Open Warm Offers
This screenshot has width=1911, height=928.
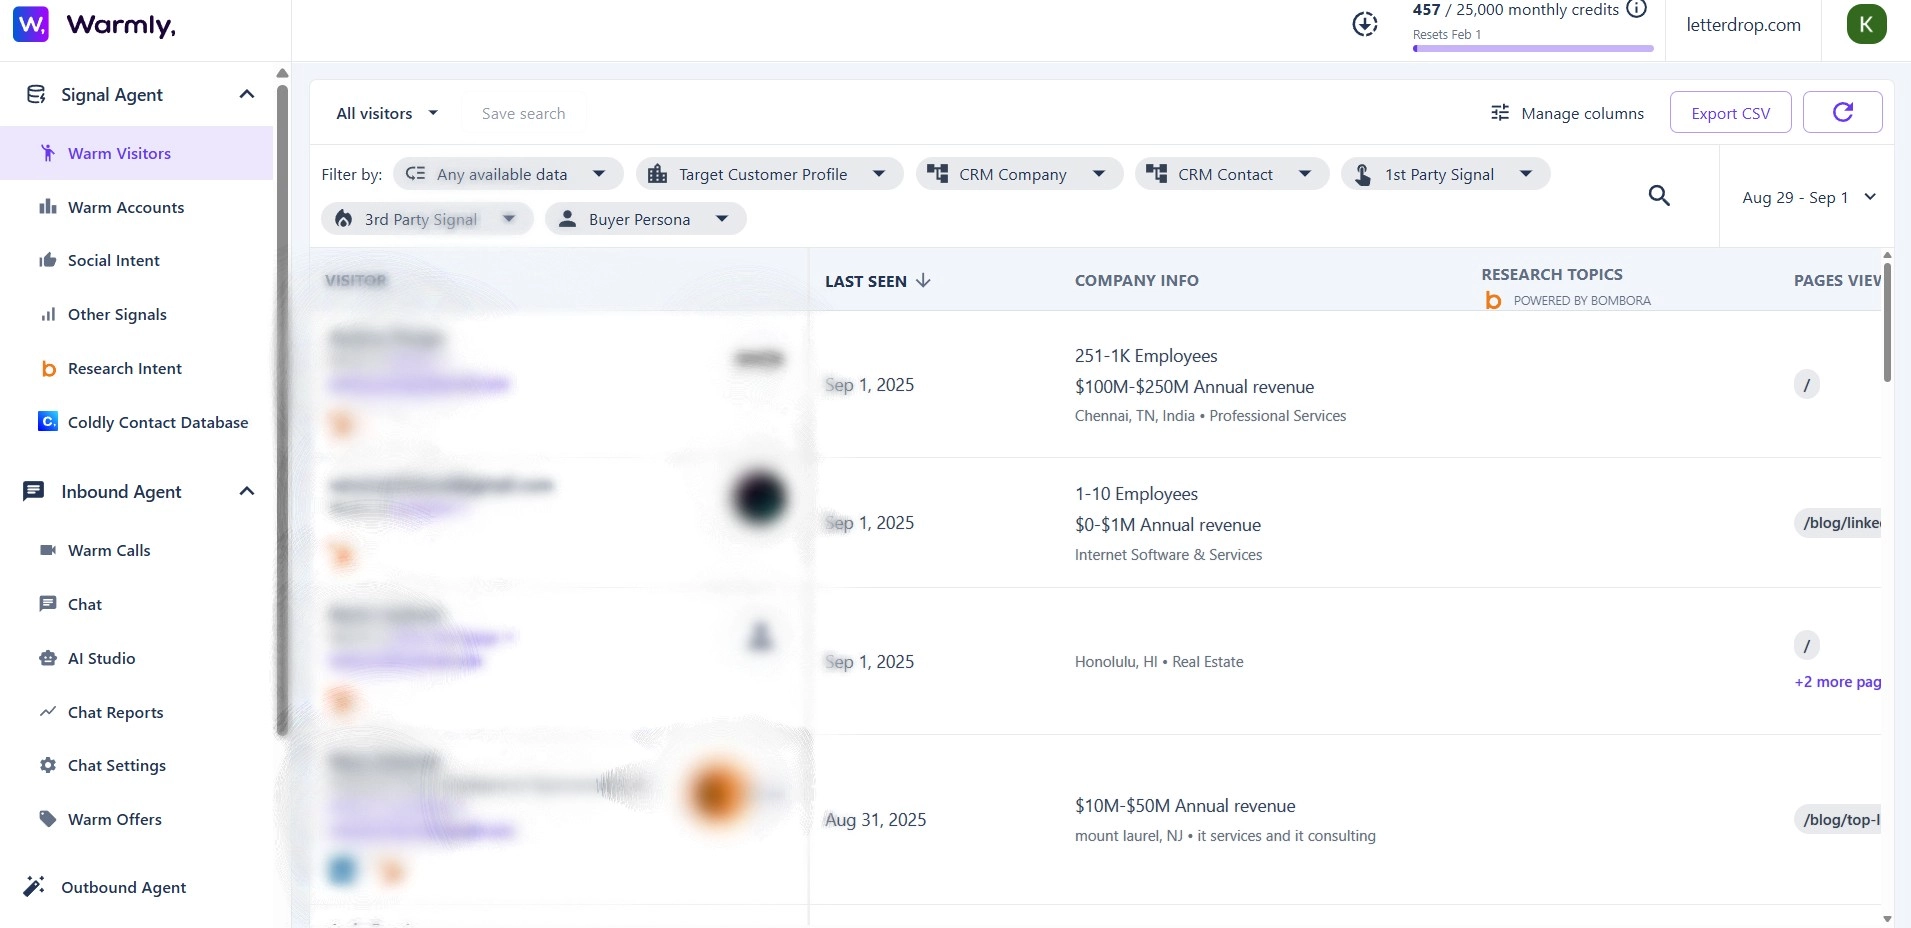point(114,819)
